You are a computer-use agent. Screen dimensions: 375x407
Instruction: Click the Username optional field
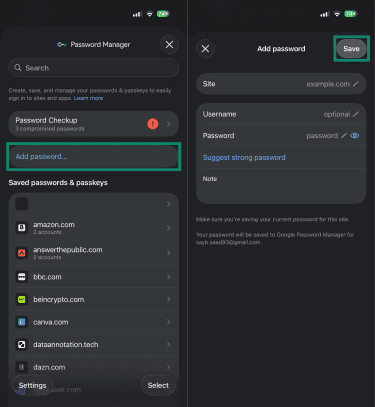[337, 114]
